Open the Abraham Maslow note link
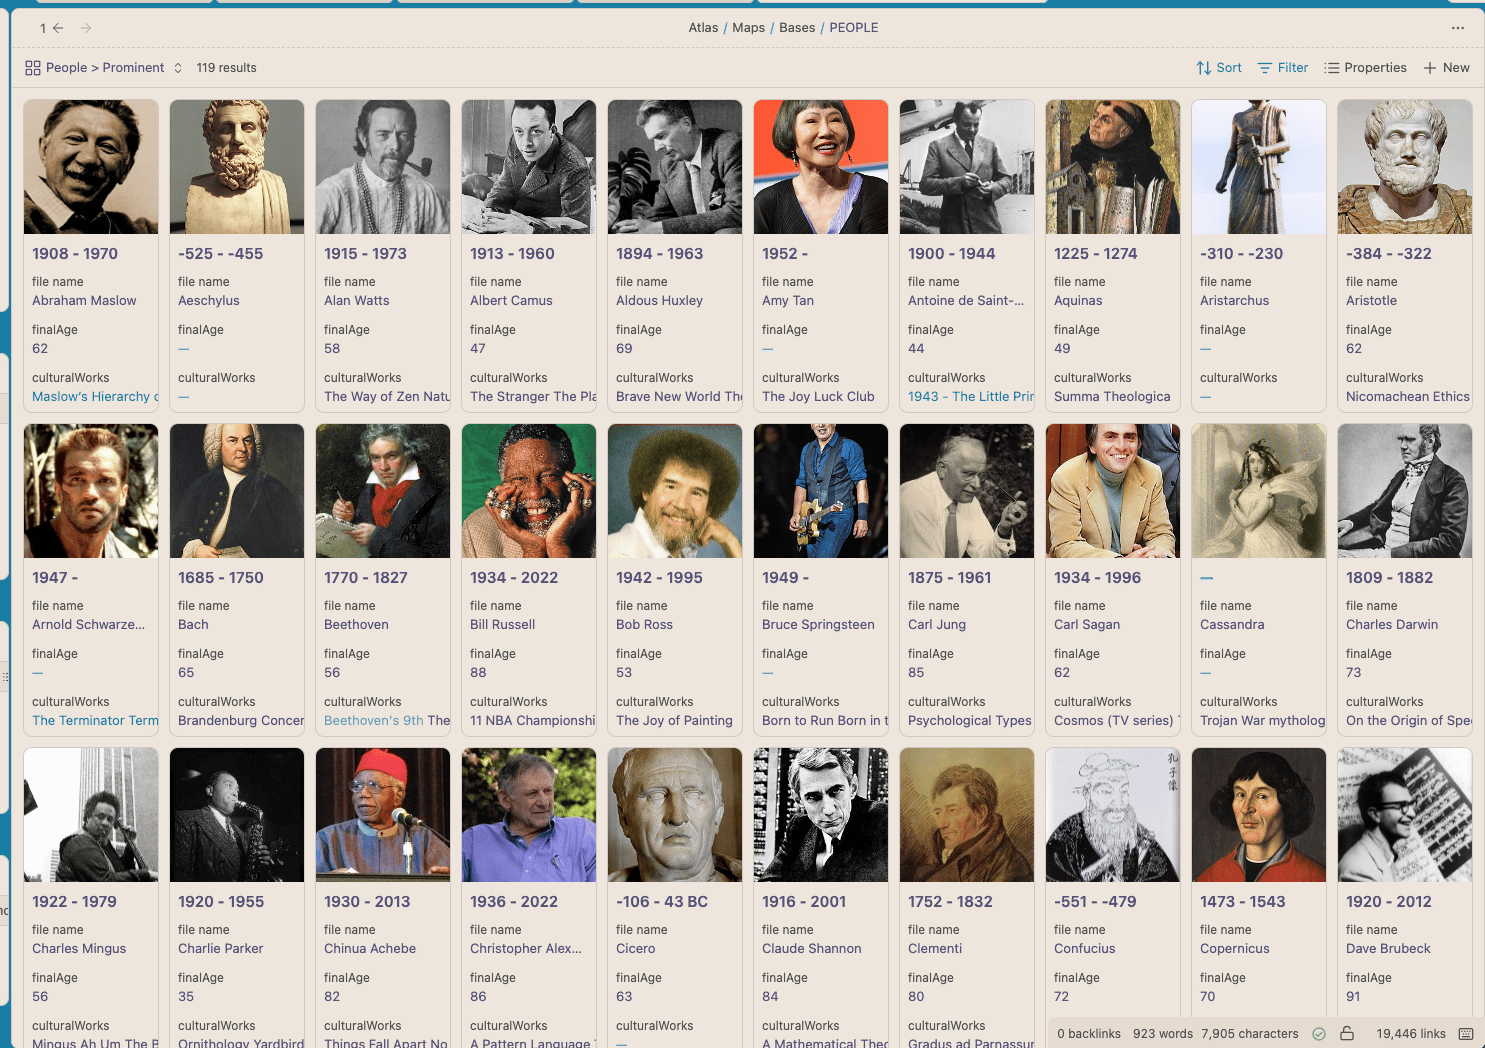Screen dimensions: 1485x1048 84,301
